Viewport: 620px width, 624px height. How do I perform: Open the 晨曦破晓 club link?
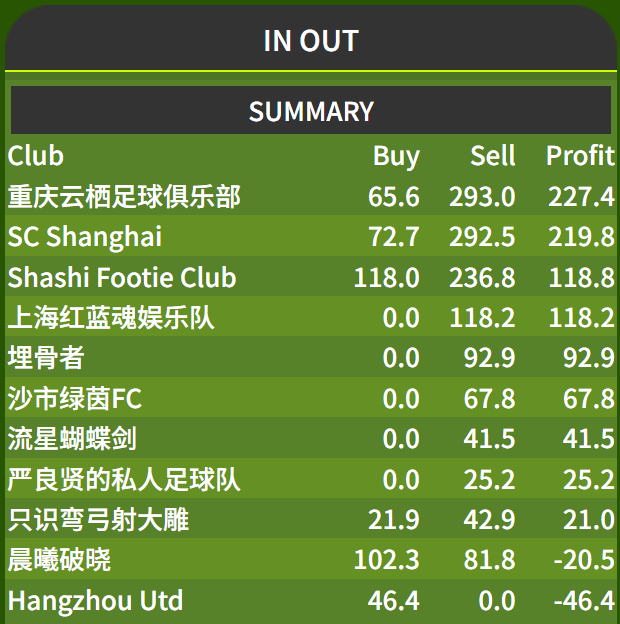[59, 560]
